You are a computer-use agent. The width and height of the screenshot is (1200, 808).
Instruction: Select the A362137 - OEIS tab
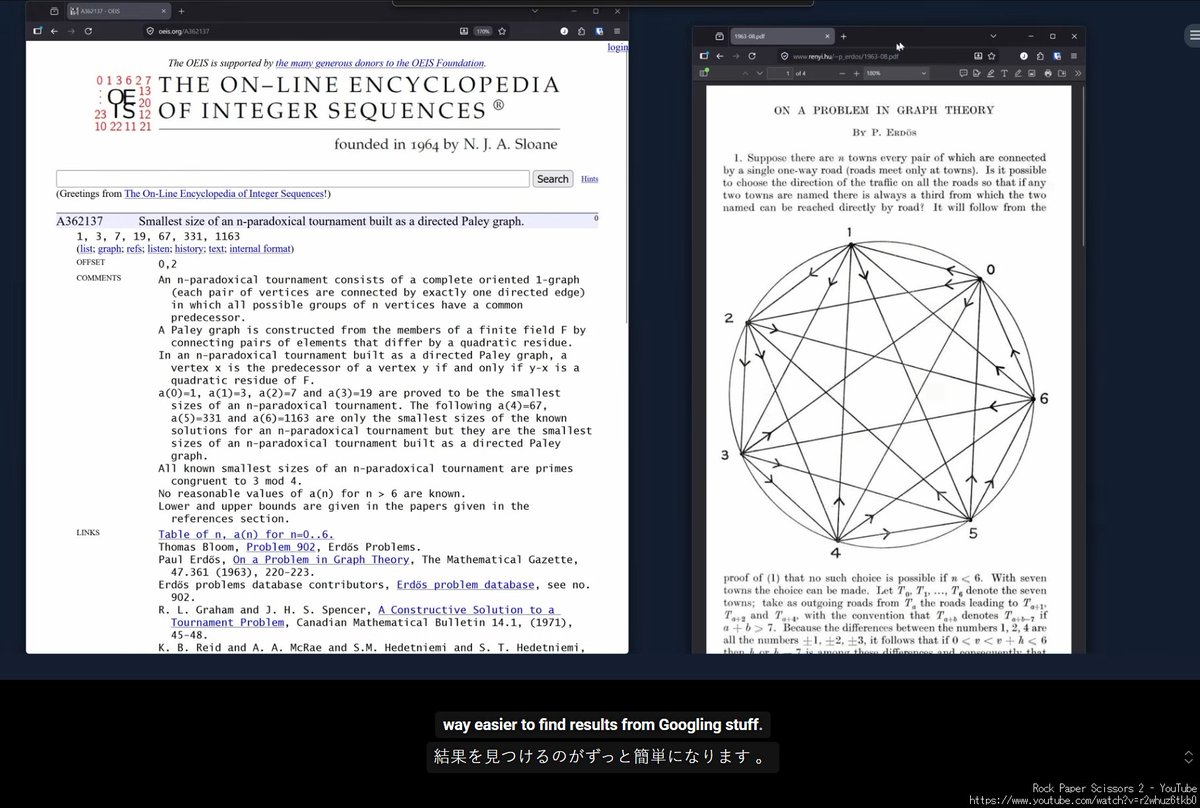click(118, 11)
